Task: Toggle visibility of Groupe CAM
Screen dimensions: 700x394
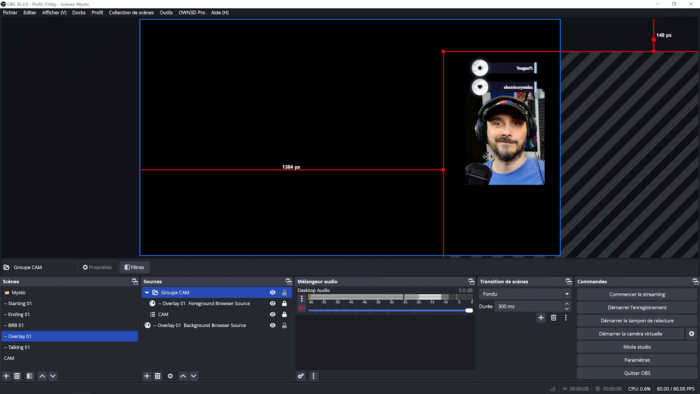Action: click(272, 293)
